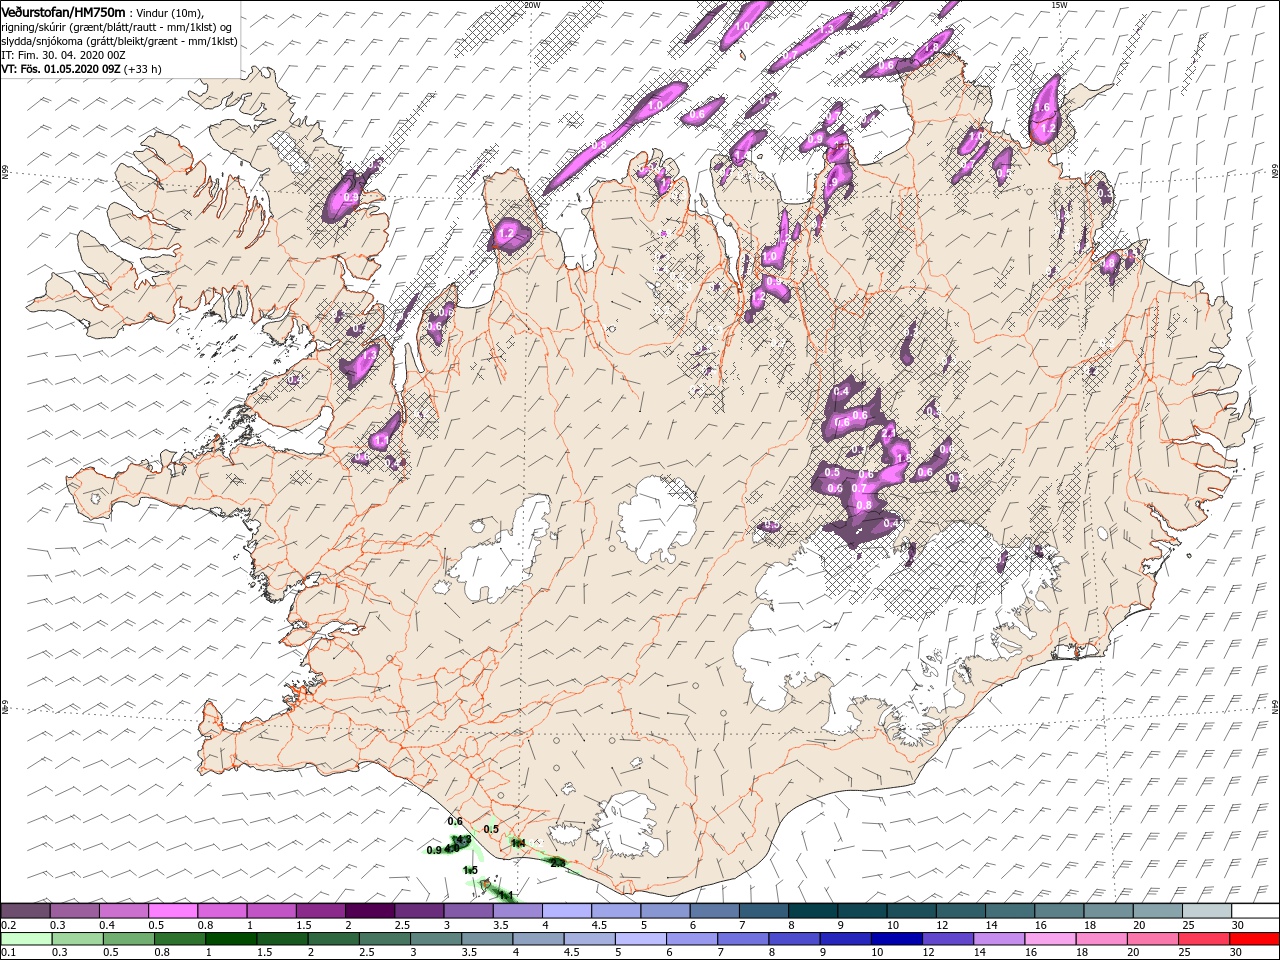The image size is (1280, 960).
Task: Pick the bright red swatch at 30 in bottom legend
Action: [x=1255, y=939]
